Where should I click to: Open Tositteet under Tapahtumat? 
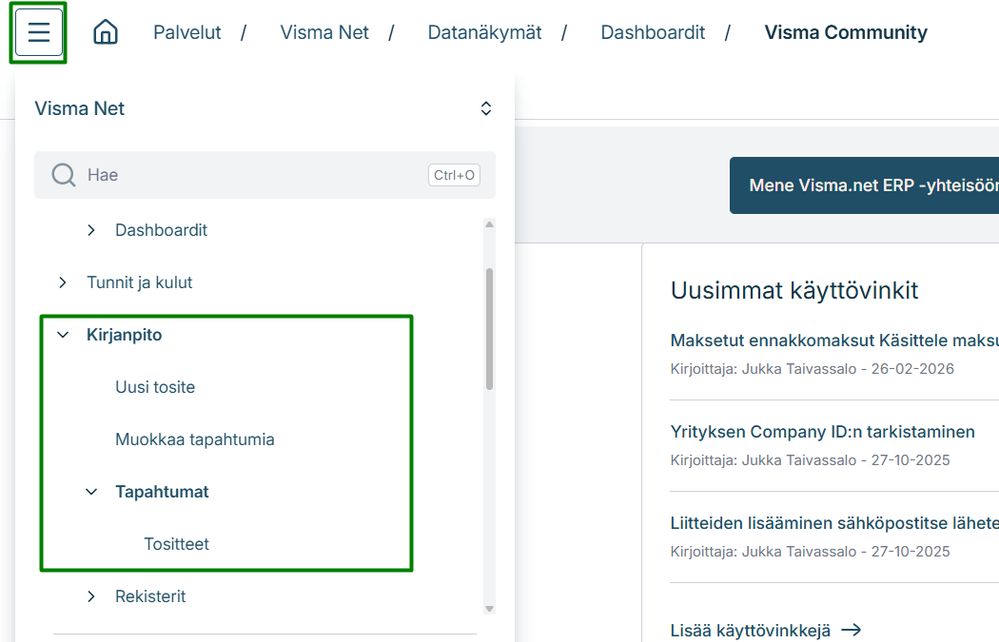pyautogui.click(x=176, y=544)
